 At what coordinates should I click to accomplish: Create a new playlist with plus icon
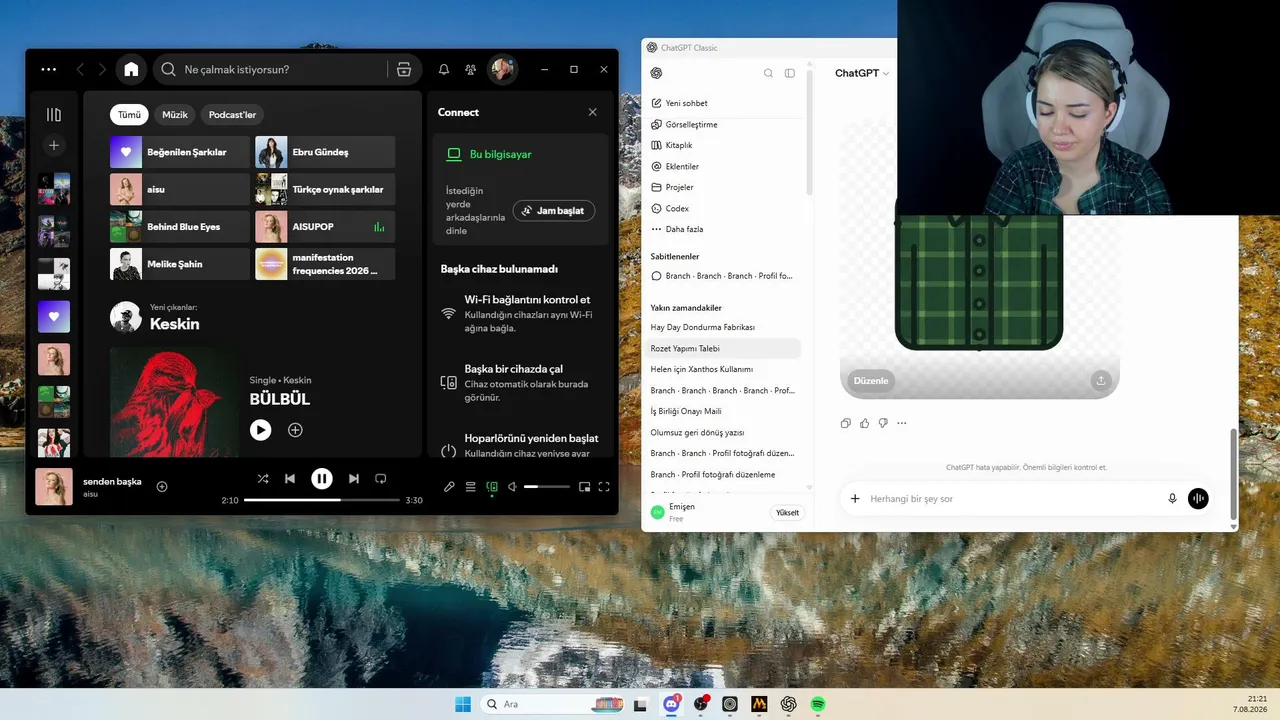click(x=54, y=146)
